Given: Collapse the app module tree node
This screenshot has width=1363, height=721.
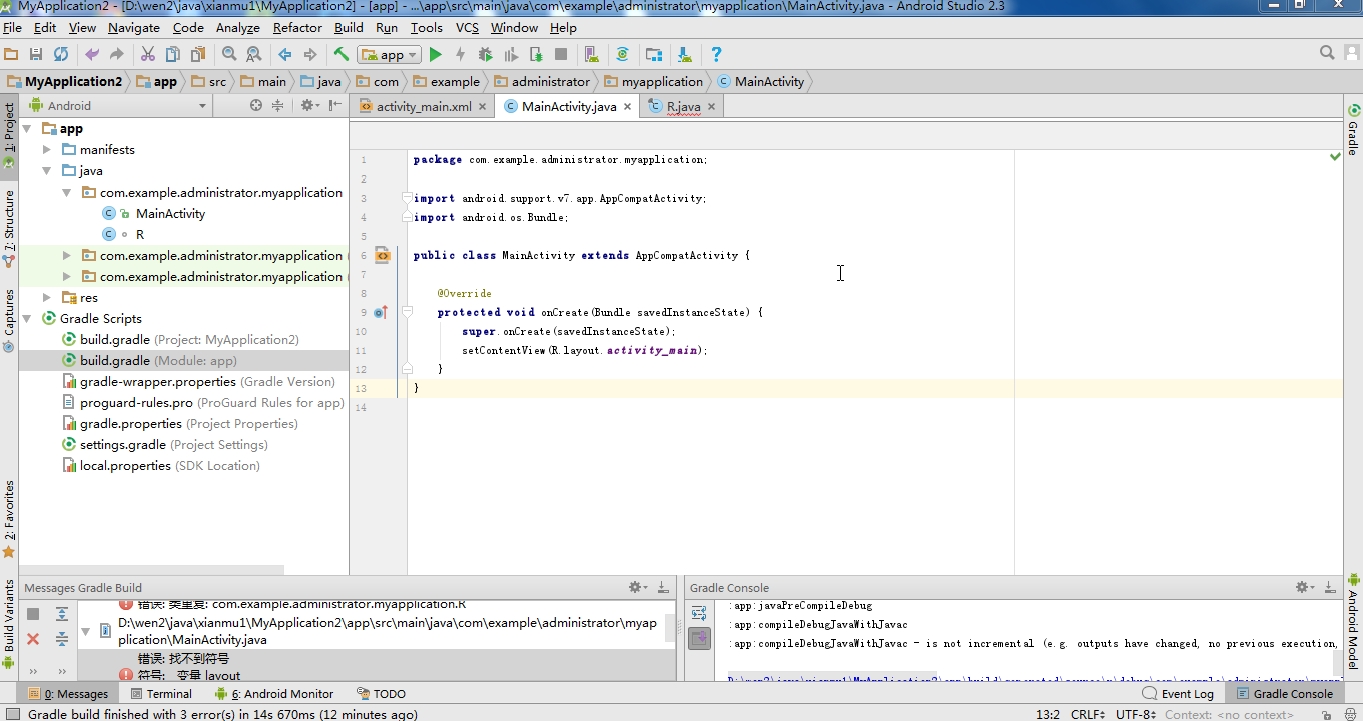Looking at the screenshot, I should point(27,128).
